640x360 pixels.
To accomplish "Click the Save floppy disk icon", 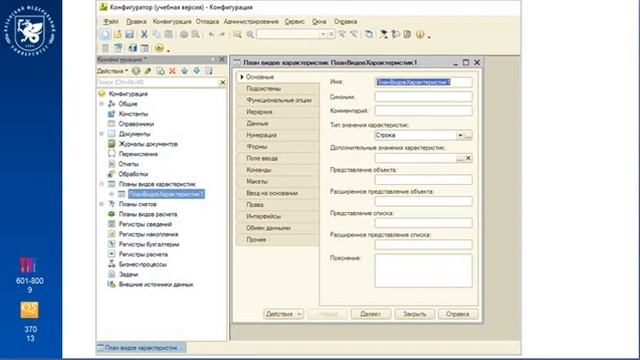I will tap(129, 34).
